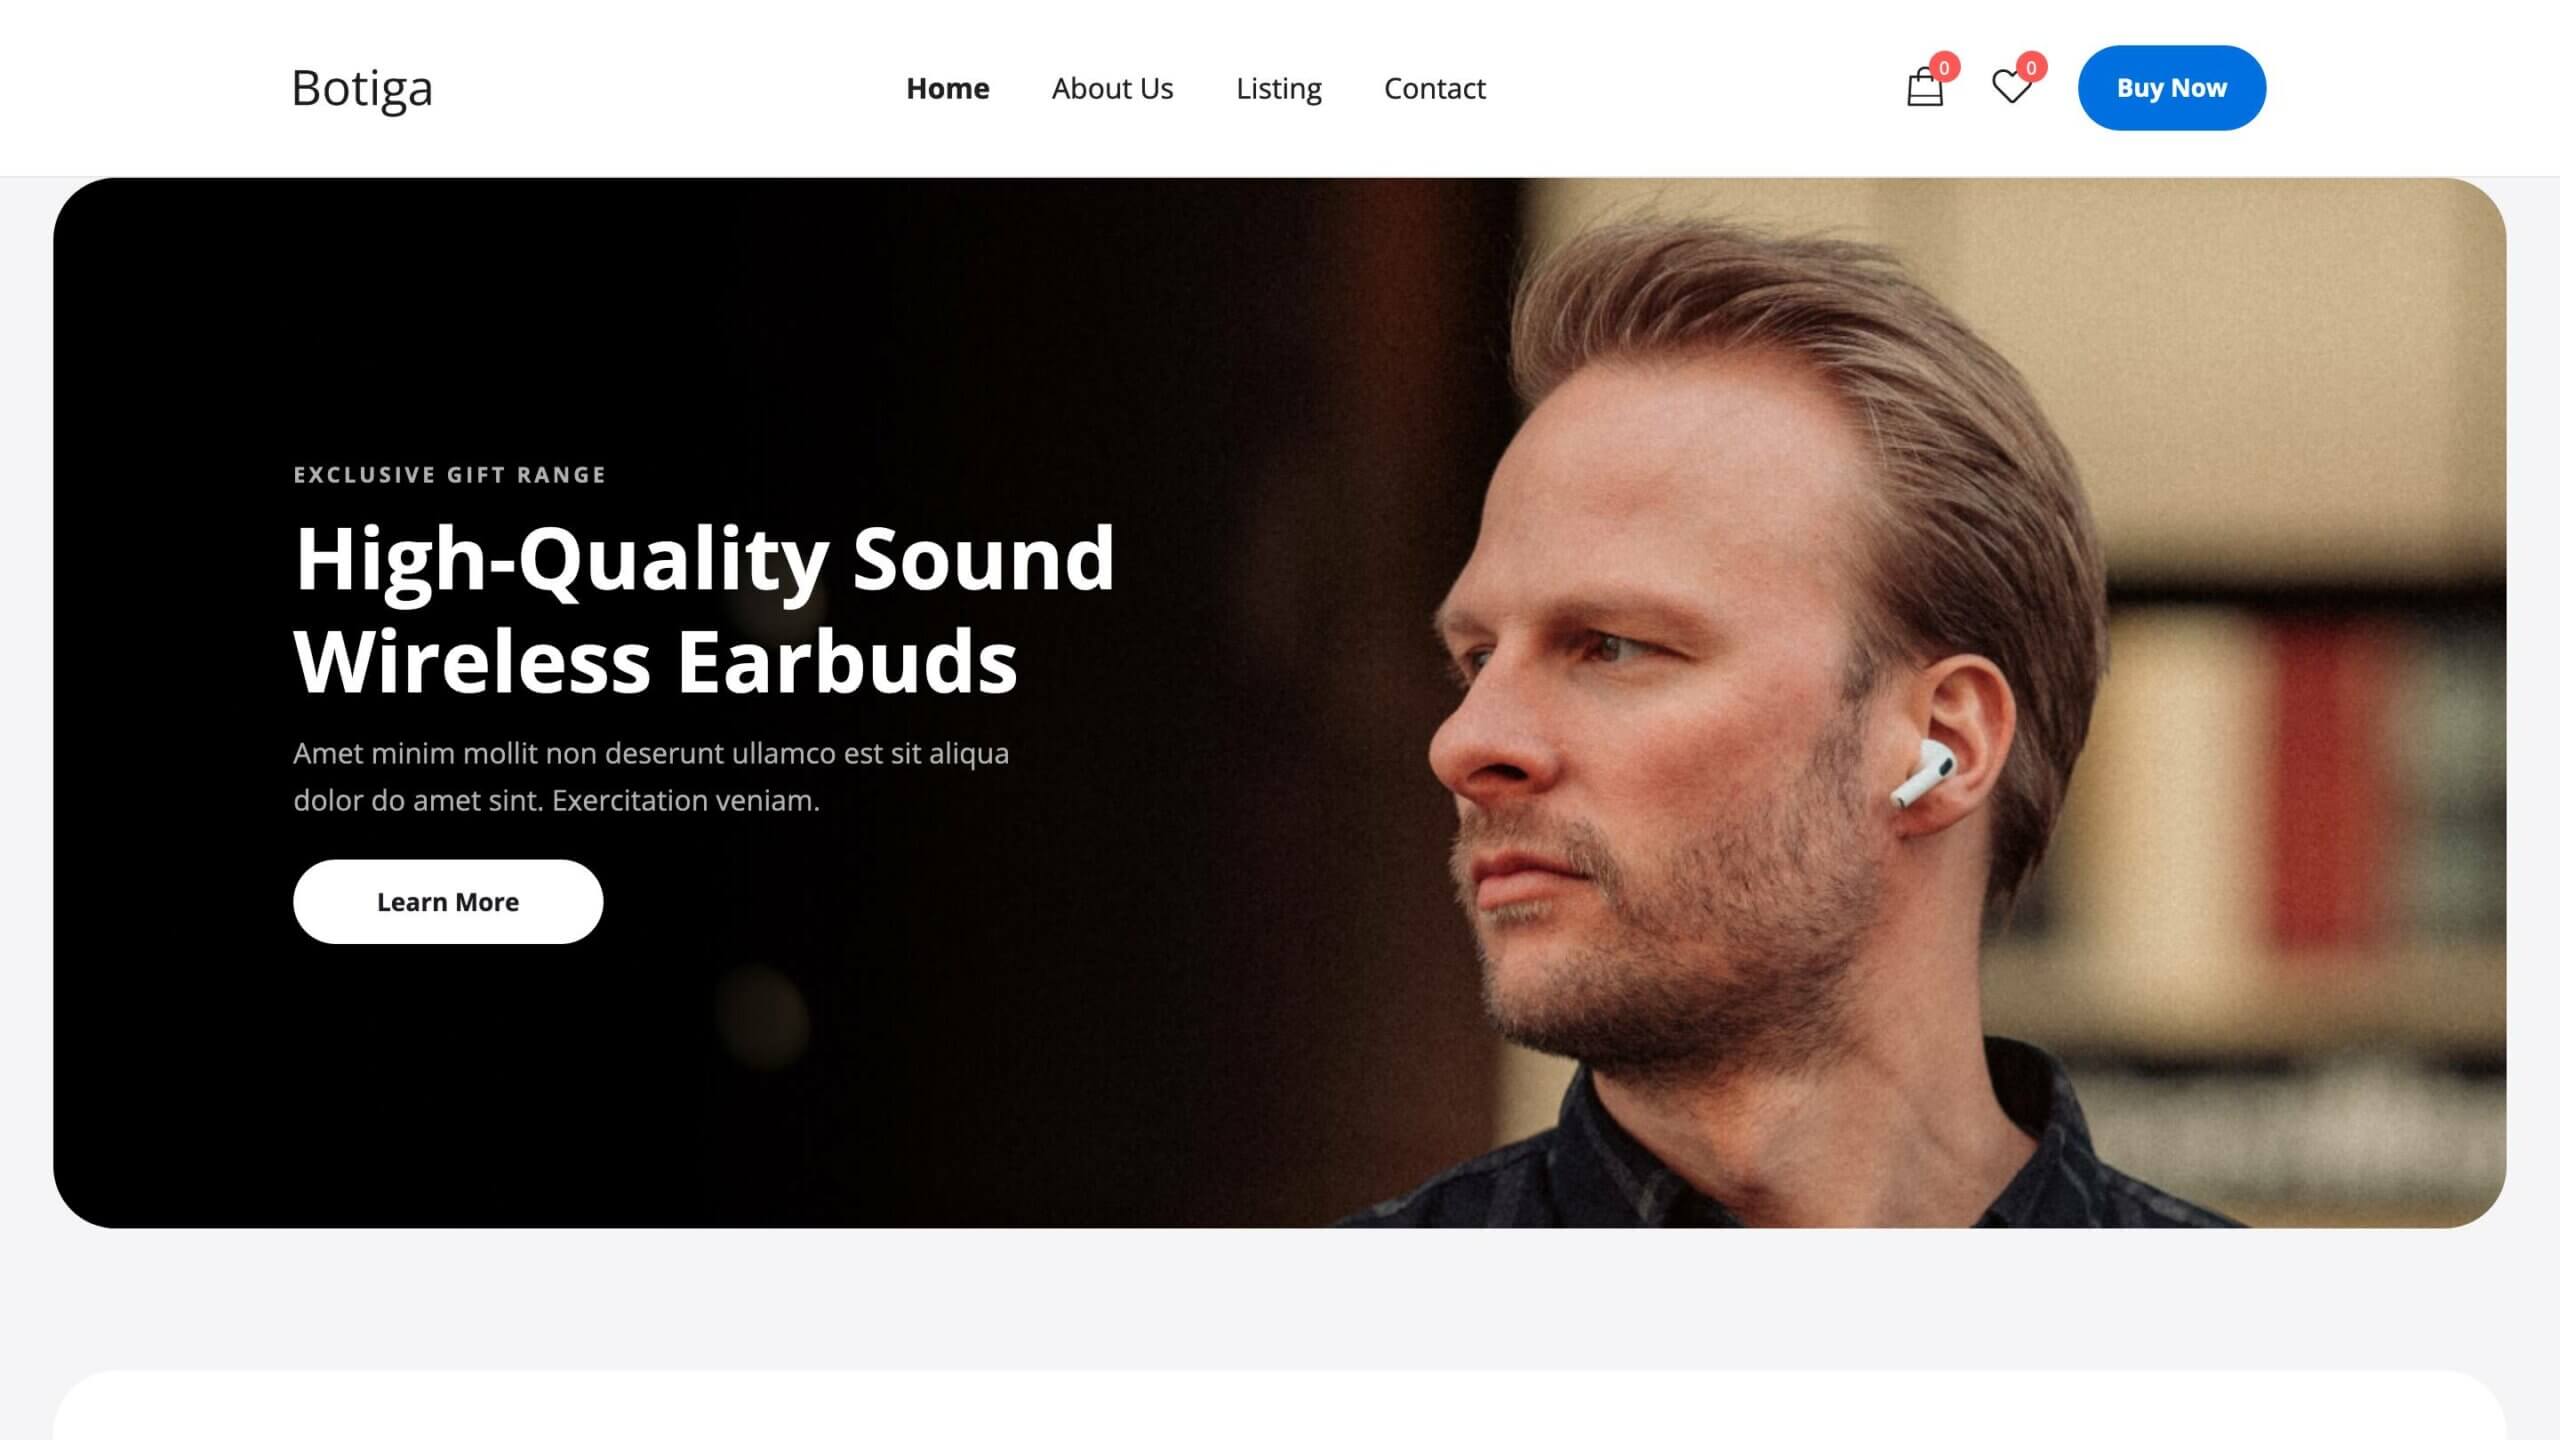The height and width of the screenshot is (1440, 2560).
Task: Click the Wireless Earbuds heading line
Action: tap(656, 662)
